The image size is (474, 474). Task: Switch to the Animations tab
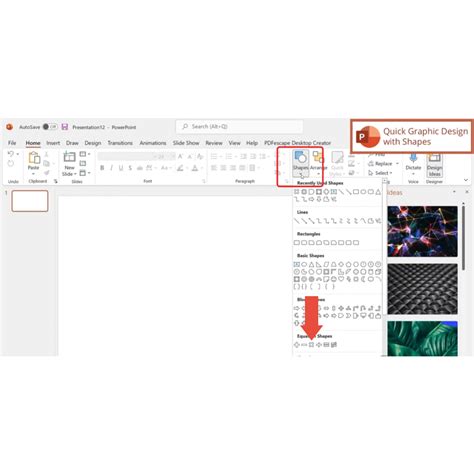[153, 143]
